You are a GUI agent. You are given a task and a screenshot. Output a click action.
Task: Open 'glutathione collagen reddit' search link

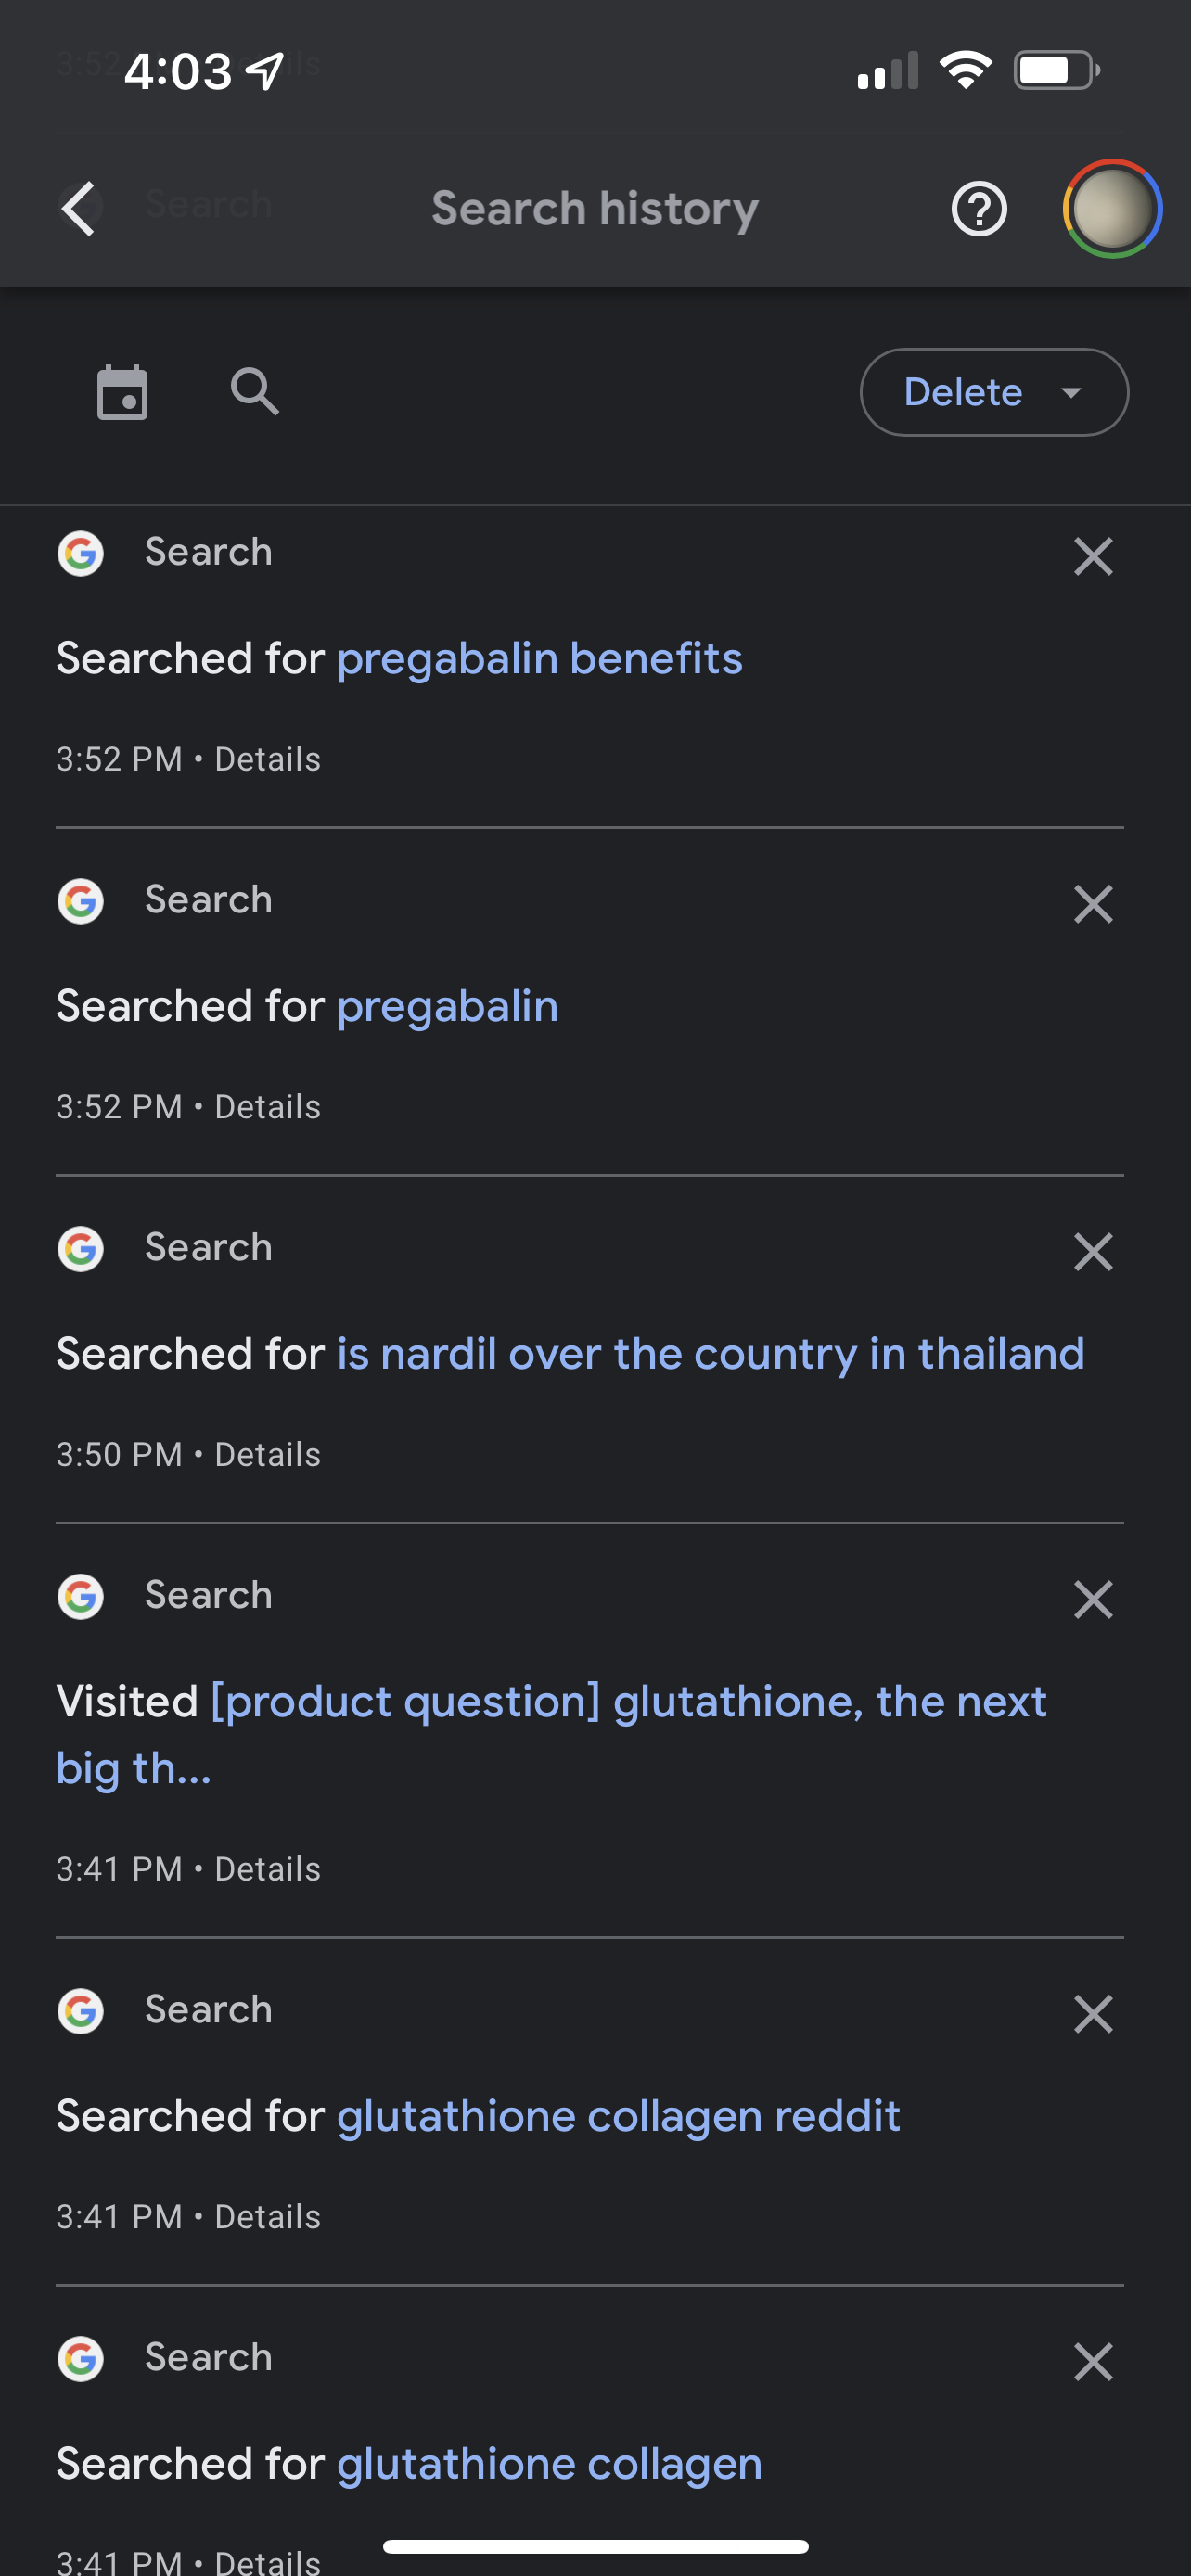(618, 2117)
